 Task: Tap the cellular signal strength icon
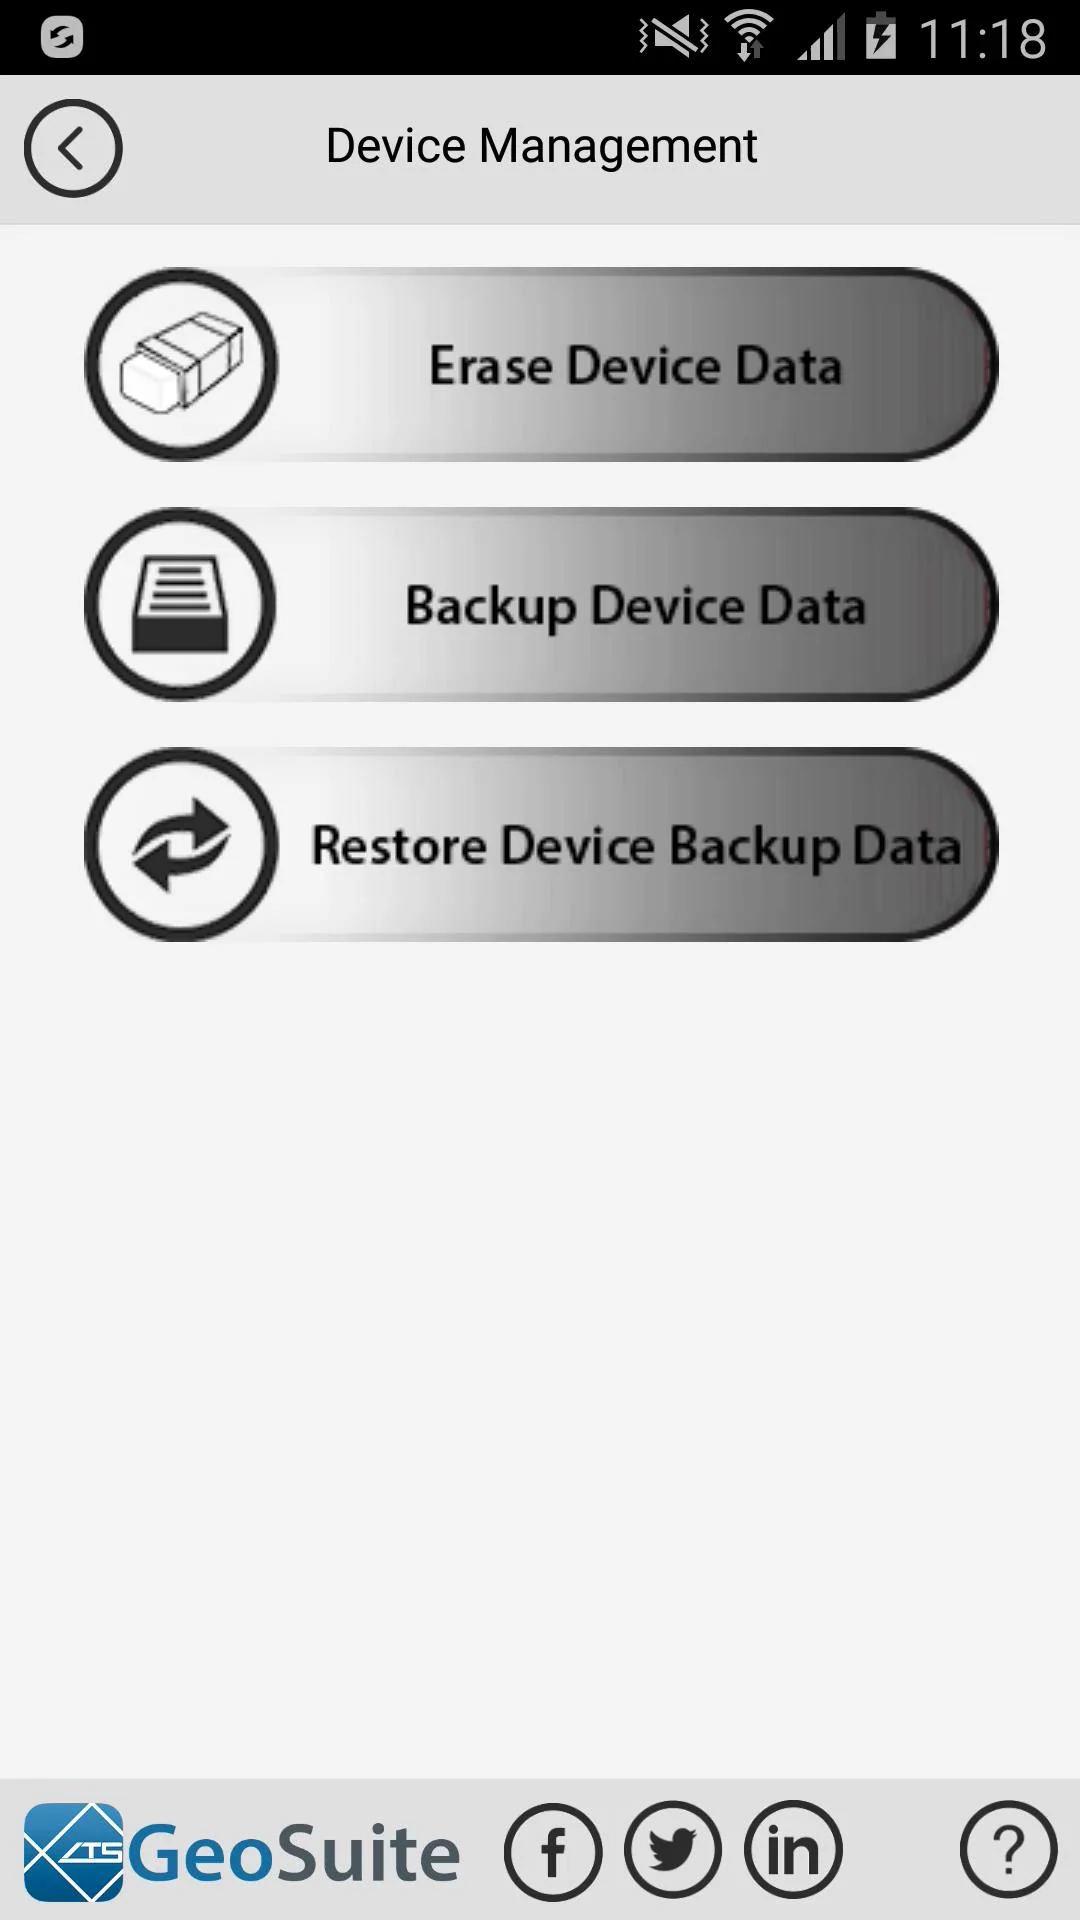821,38
